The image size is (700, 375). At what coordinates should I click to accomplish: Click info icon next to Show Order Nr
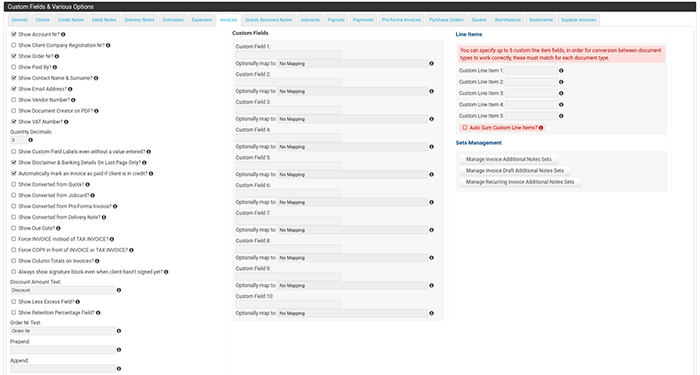point(57,56)
